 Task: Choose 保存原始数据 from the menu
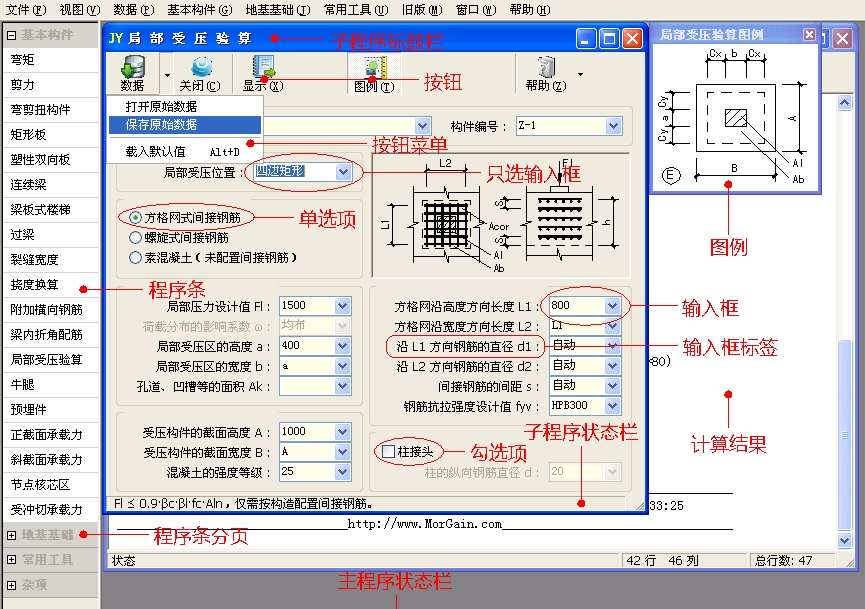[x=185, y=125]
